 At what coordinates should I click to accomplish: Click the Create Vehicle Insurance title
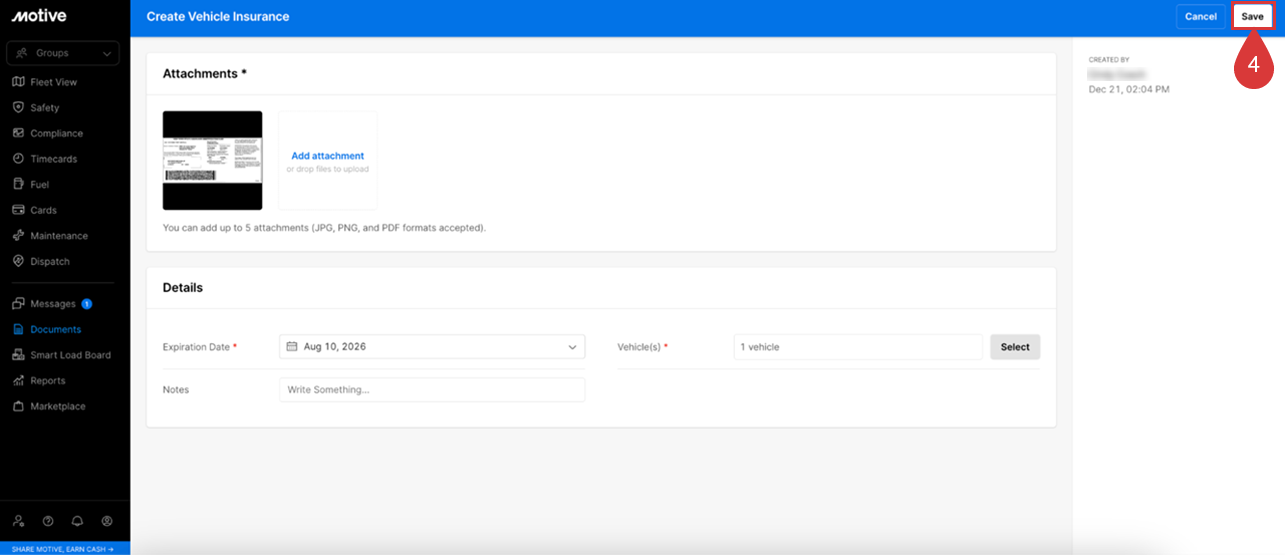[x=218, y=16]
